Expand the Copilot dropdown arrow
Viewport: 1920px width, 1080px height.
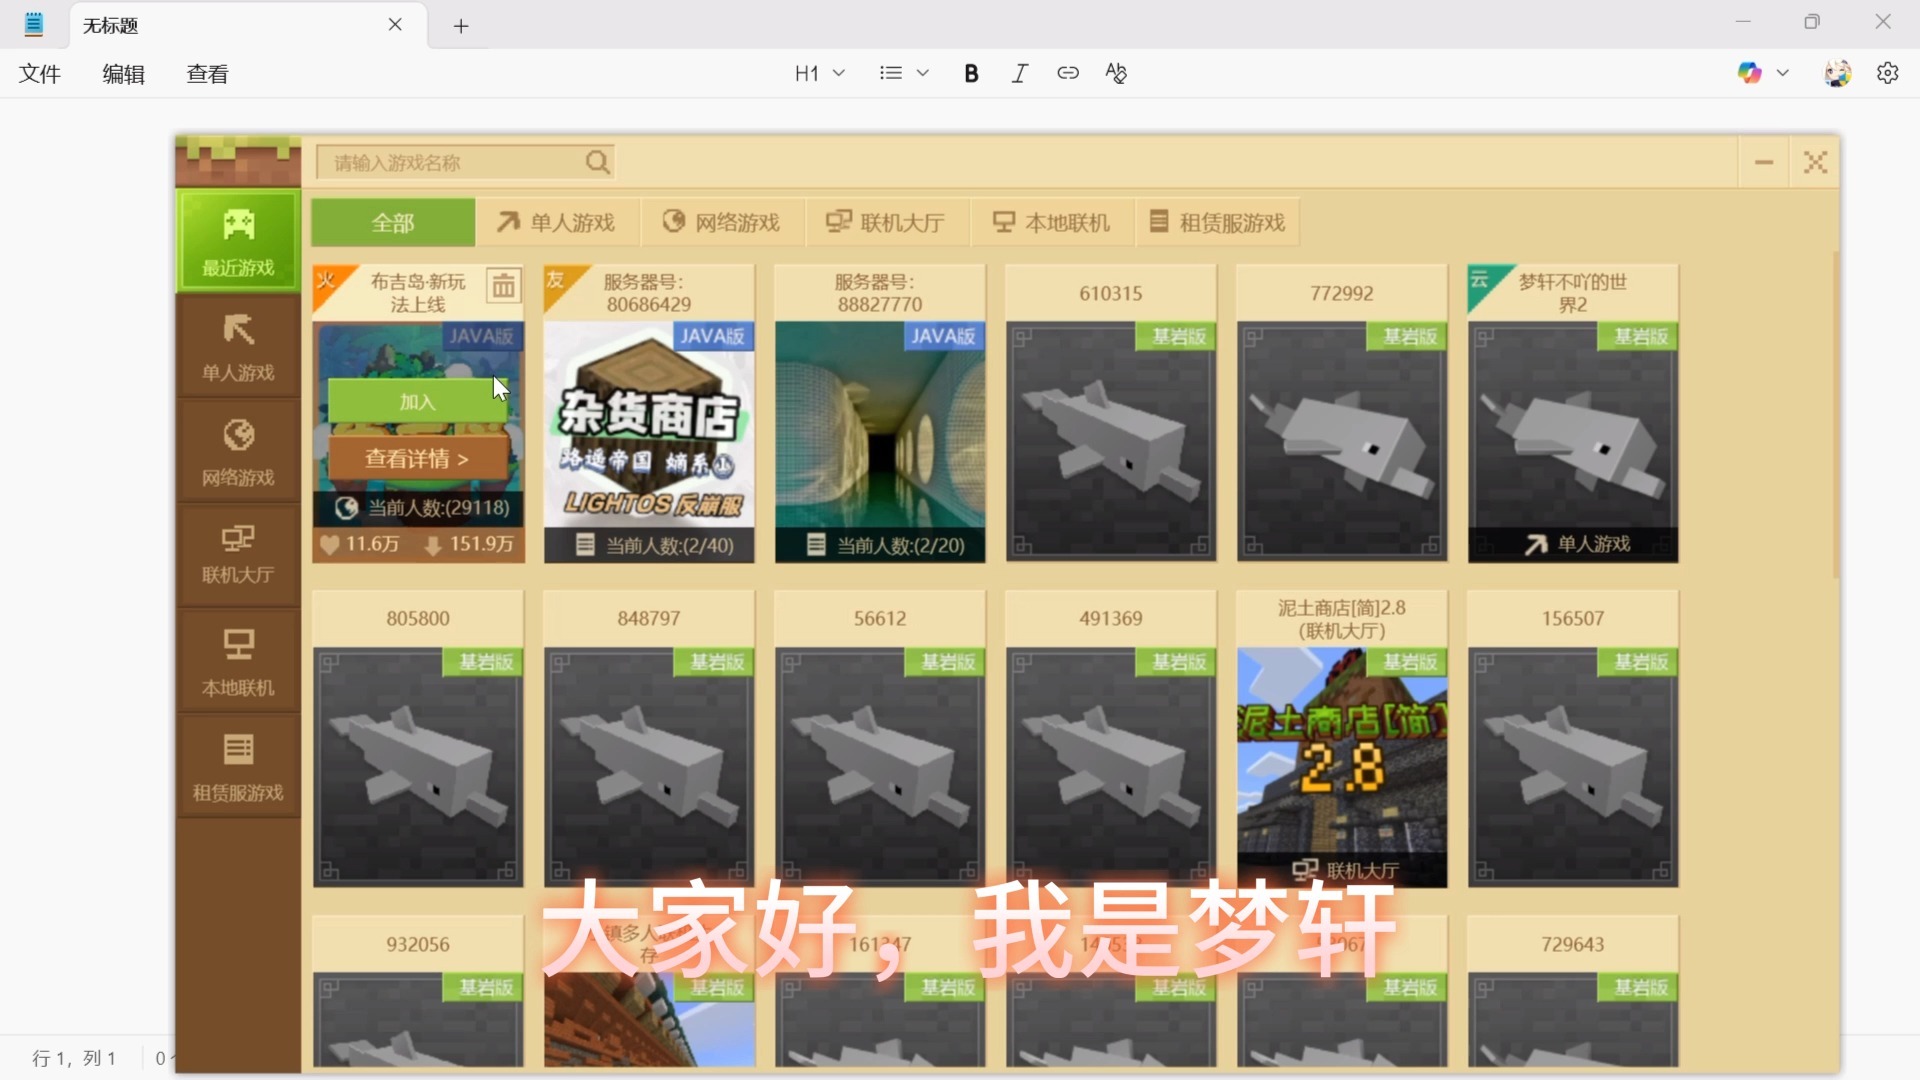click(x=1782, y=73)
